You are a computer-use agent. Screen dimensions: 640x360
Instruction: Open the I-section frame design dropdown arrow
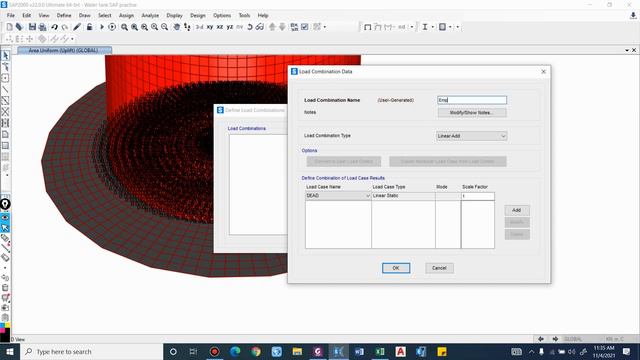coord(432,27)
